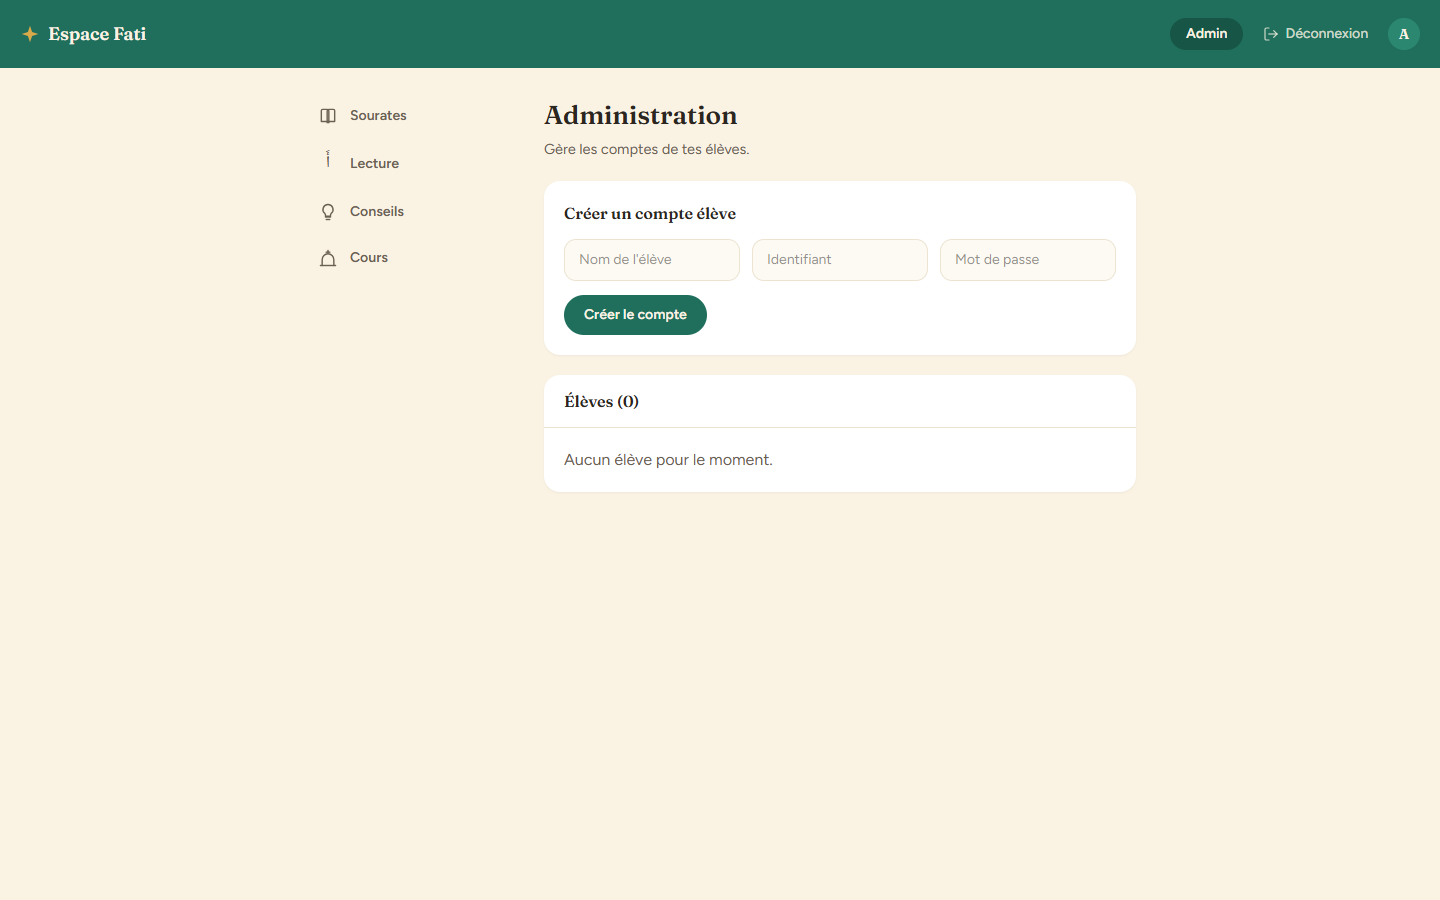Click the Espace Fati home title

97,34
